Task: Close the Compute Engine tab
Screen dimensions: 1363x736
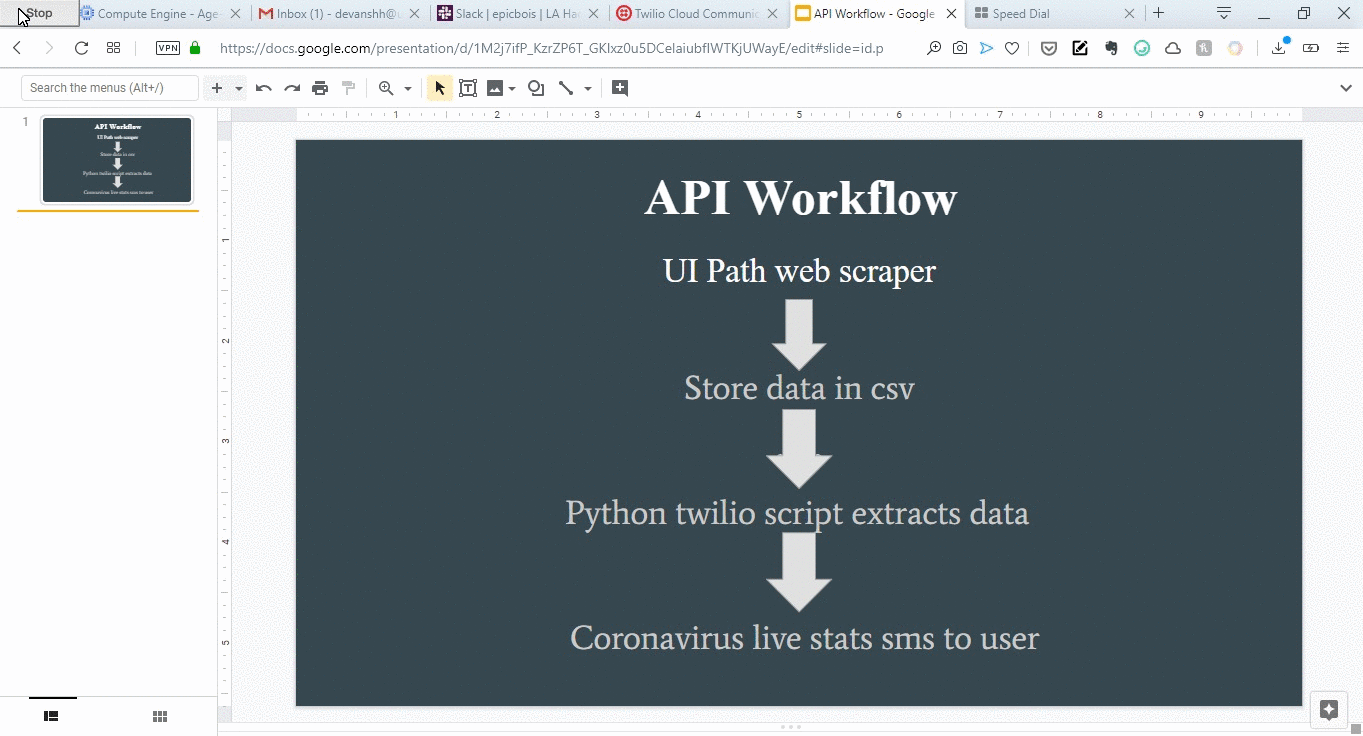Action: (x=235, y=14)
